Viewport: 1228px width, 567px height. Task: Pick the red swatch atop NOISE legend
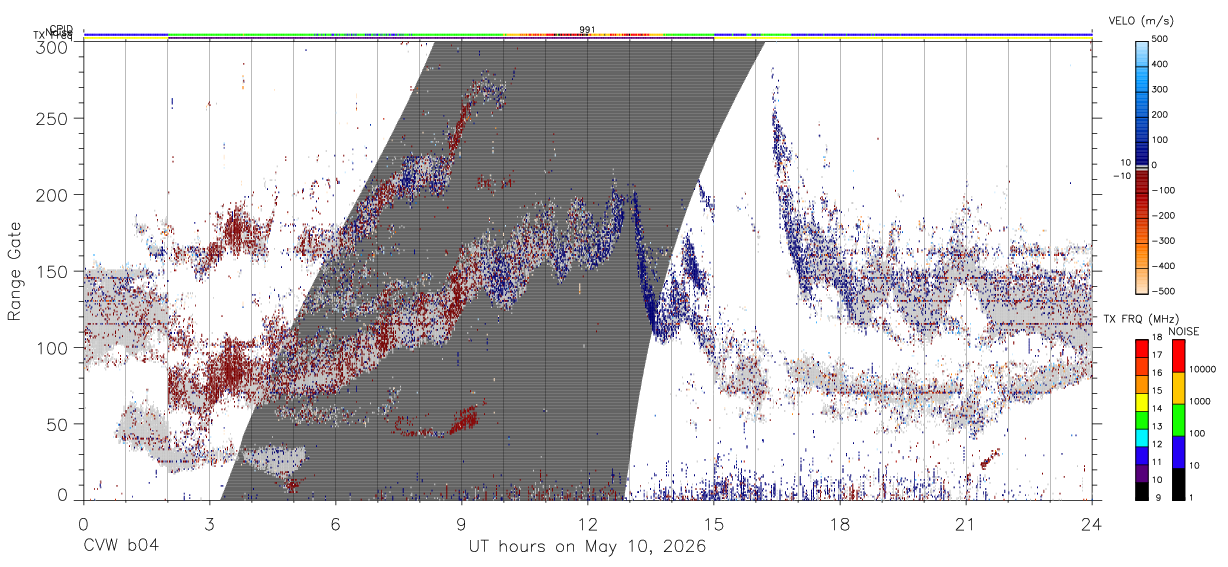coord(1178,356)
